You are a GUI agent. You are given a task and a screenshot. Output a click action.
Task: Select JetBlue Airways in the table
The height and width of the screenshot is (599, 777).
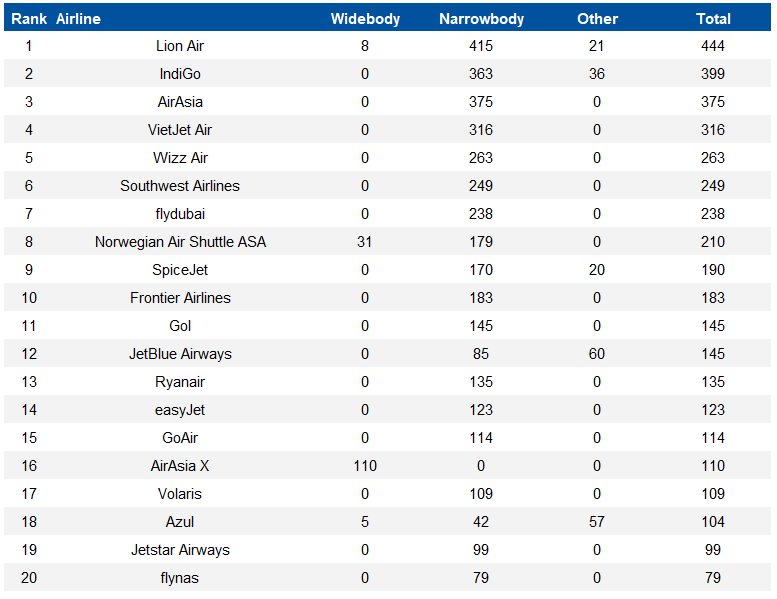click(180, 354)
